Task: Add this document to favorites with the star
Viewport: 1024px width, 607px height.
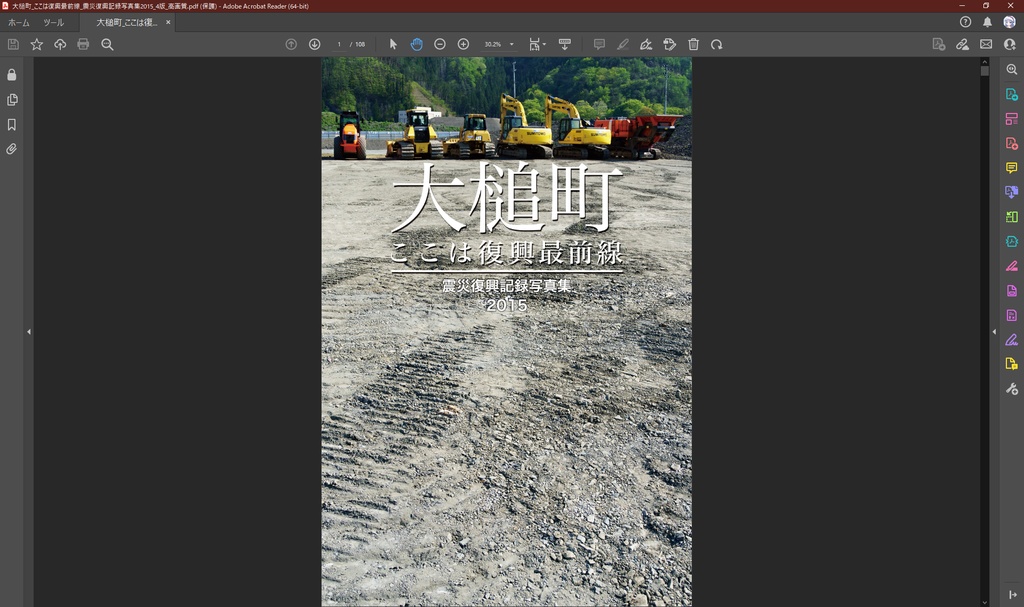Action: [36, 44]
